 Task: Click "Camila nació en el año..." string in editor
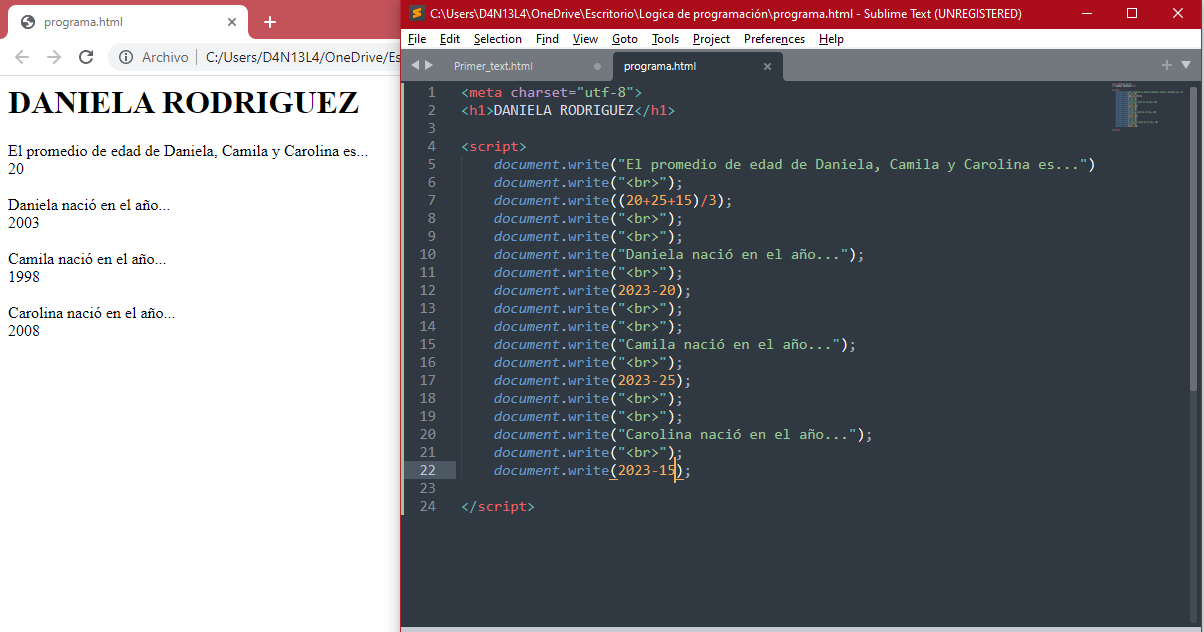[x=730, y=344]
